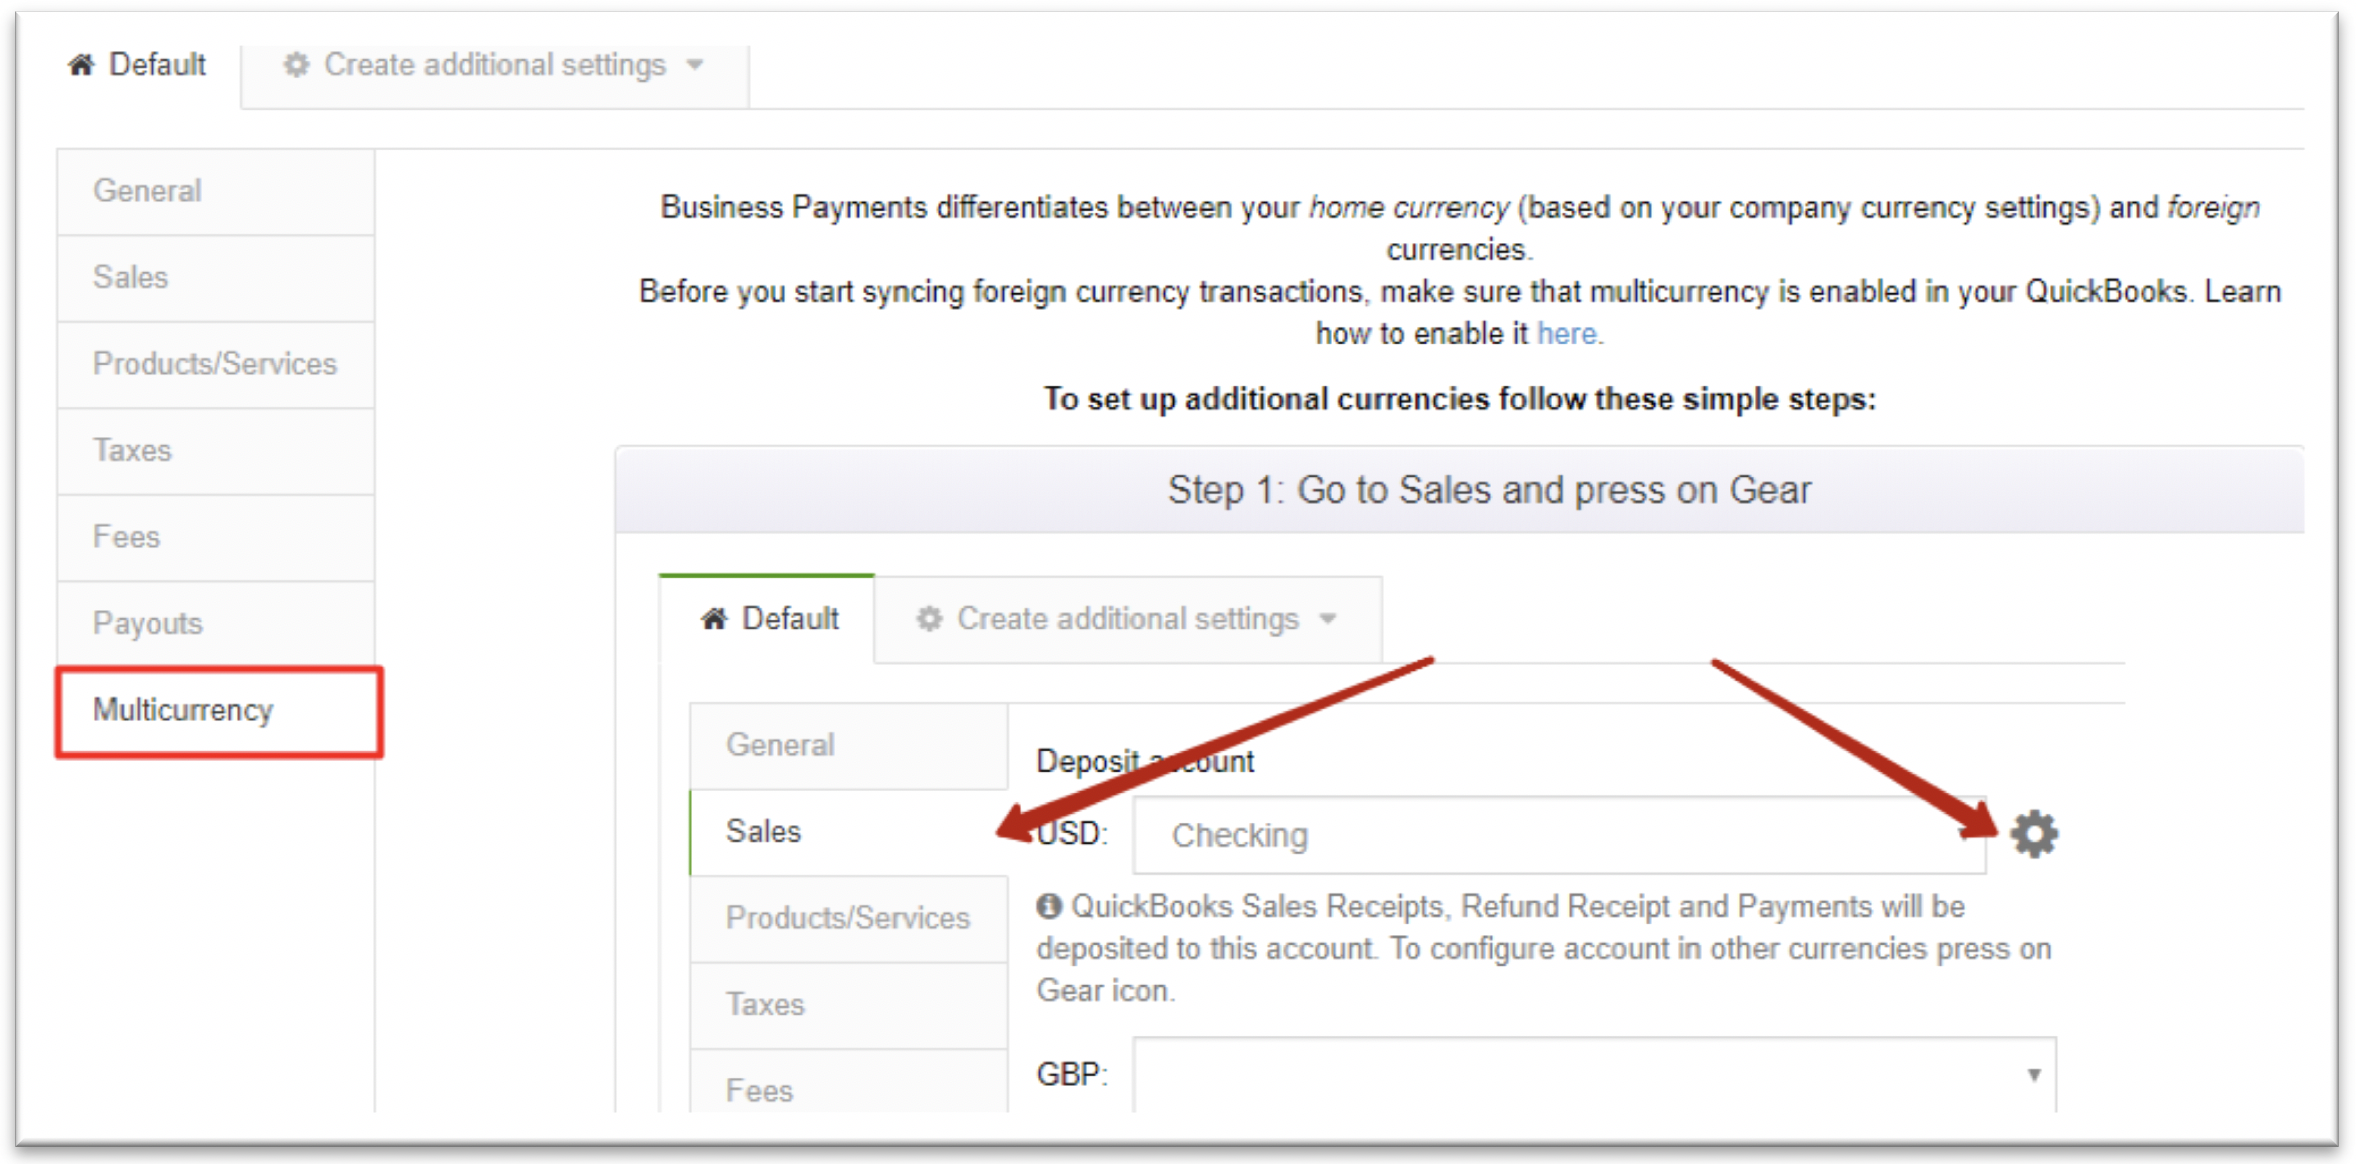
Task: Select the Multicurrency sidebar tab
Action: 219,711
